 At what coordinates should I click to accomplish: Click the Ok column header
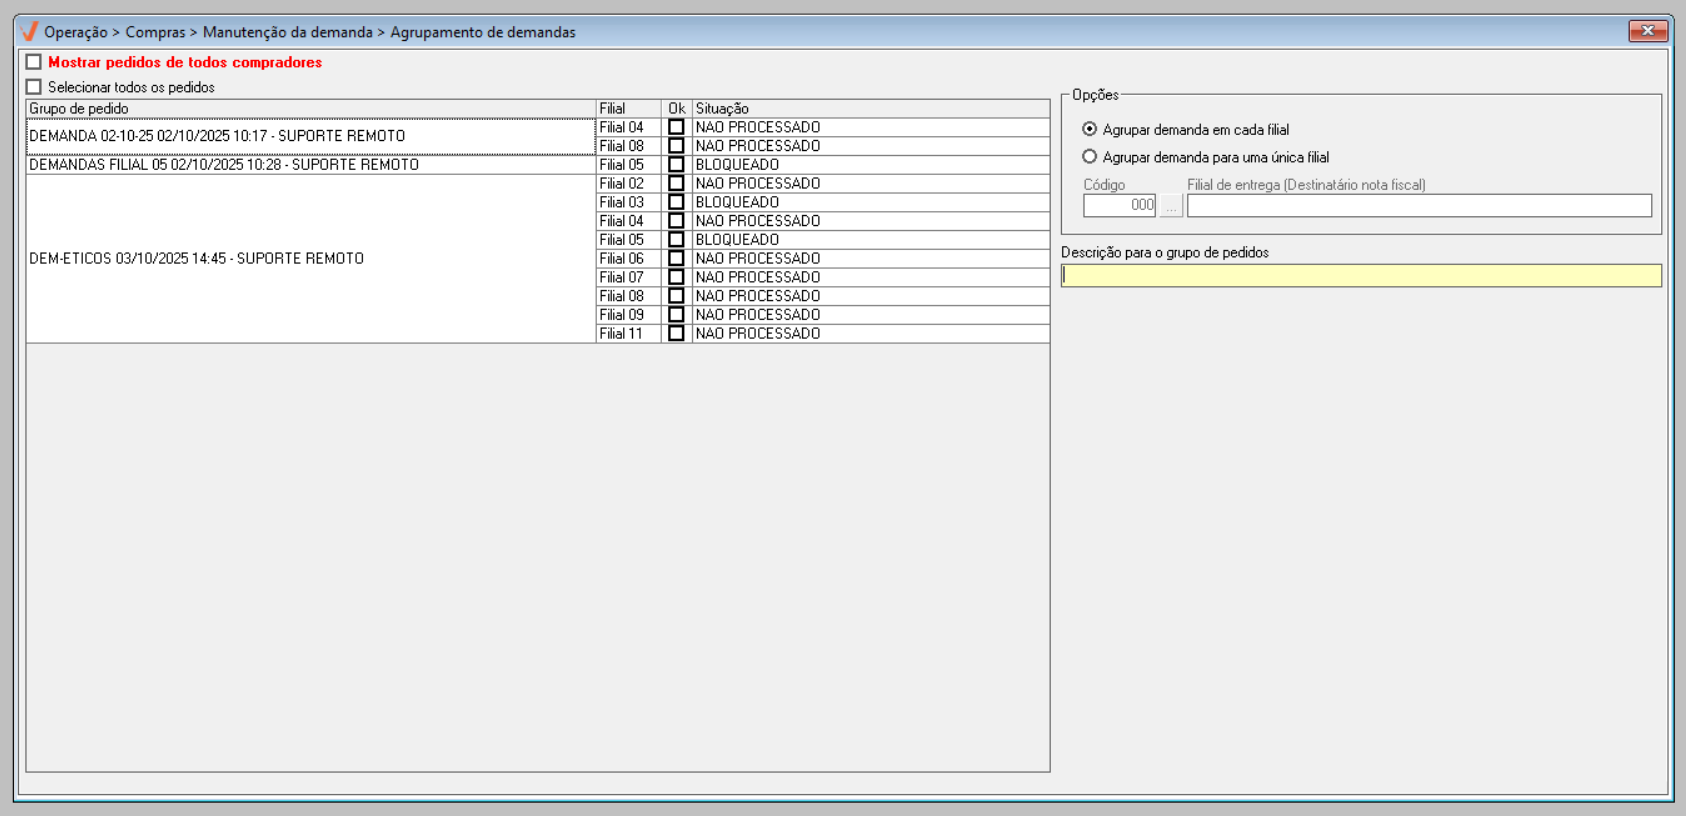click(x=677, y=108)
